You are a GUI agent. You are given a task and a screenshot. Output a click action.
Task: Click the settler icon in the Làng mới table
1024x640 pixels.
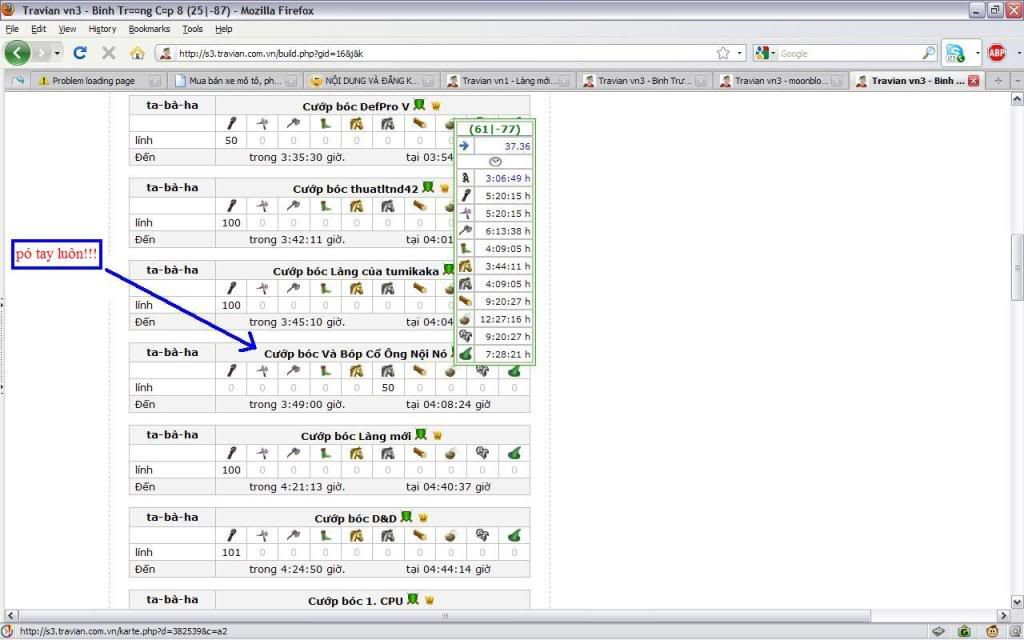[x=514, y=453]
